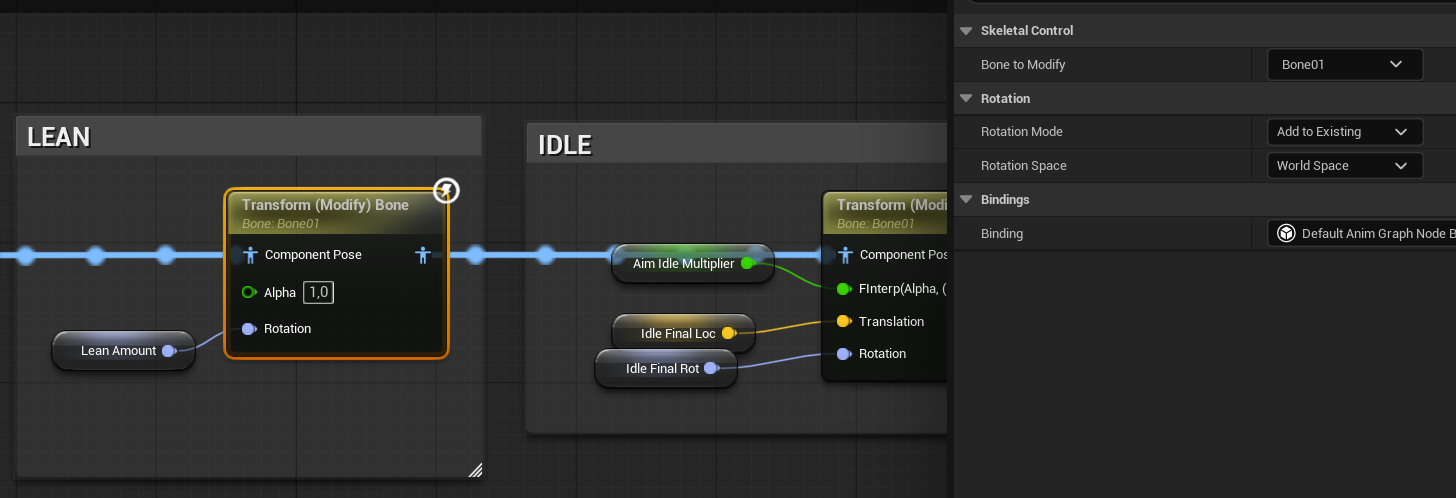
Task: Click Rotation input pin on LEAN Transform node
Action: click(249, 329)
